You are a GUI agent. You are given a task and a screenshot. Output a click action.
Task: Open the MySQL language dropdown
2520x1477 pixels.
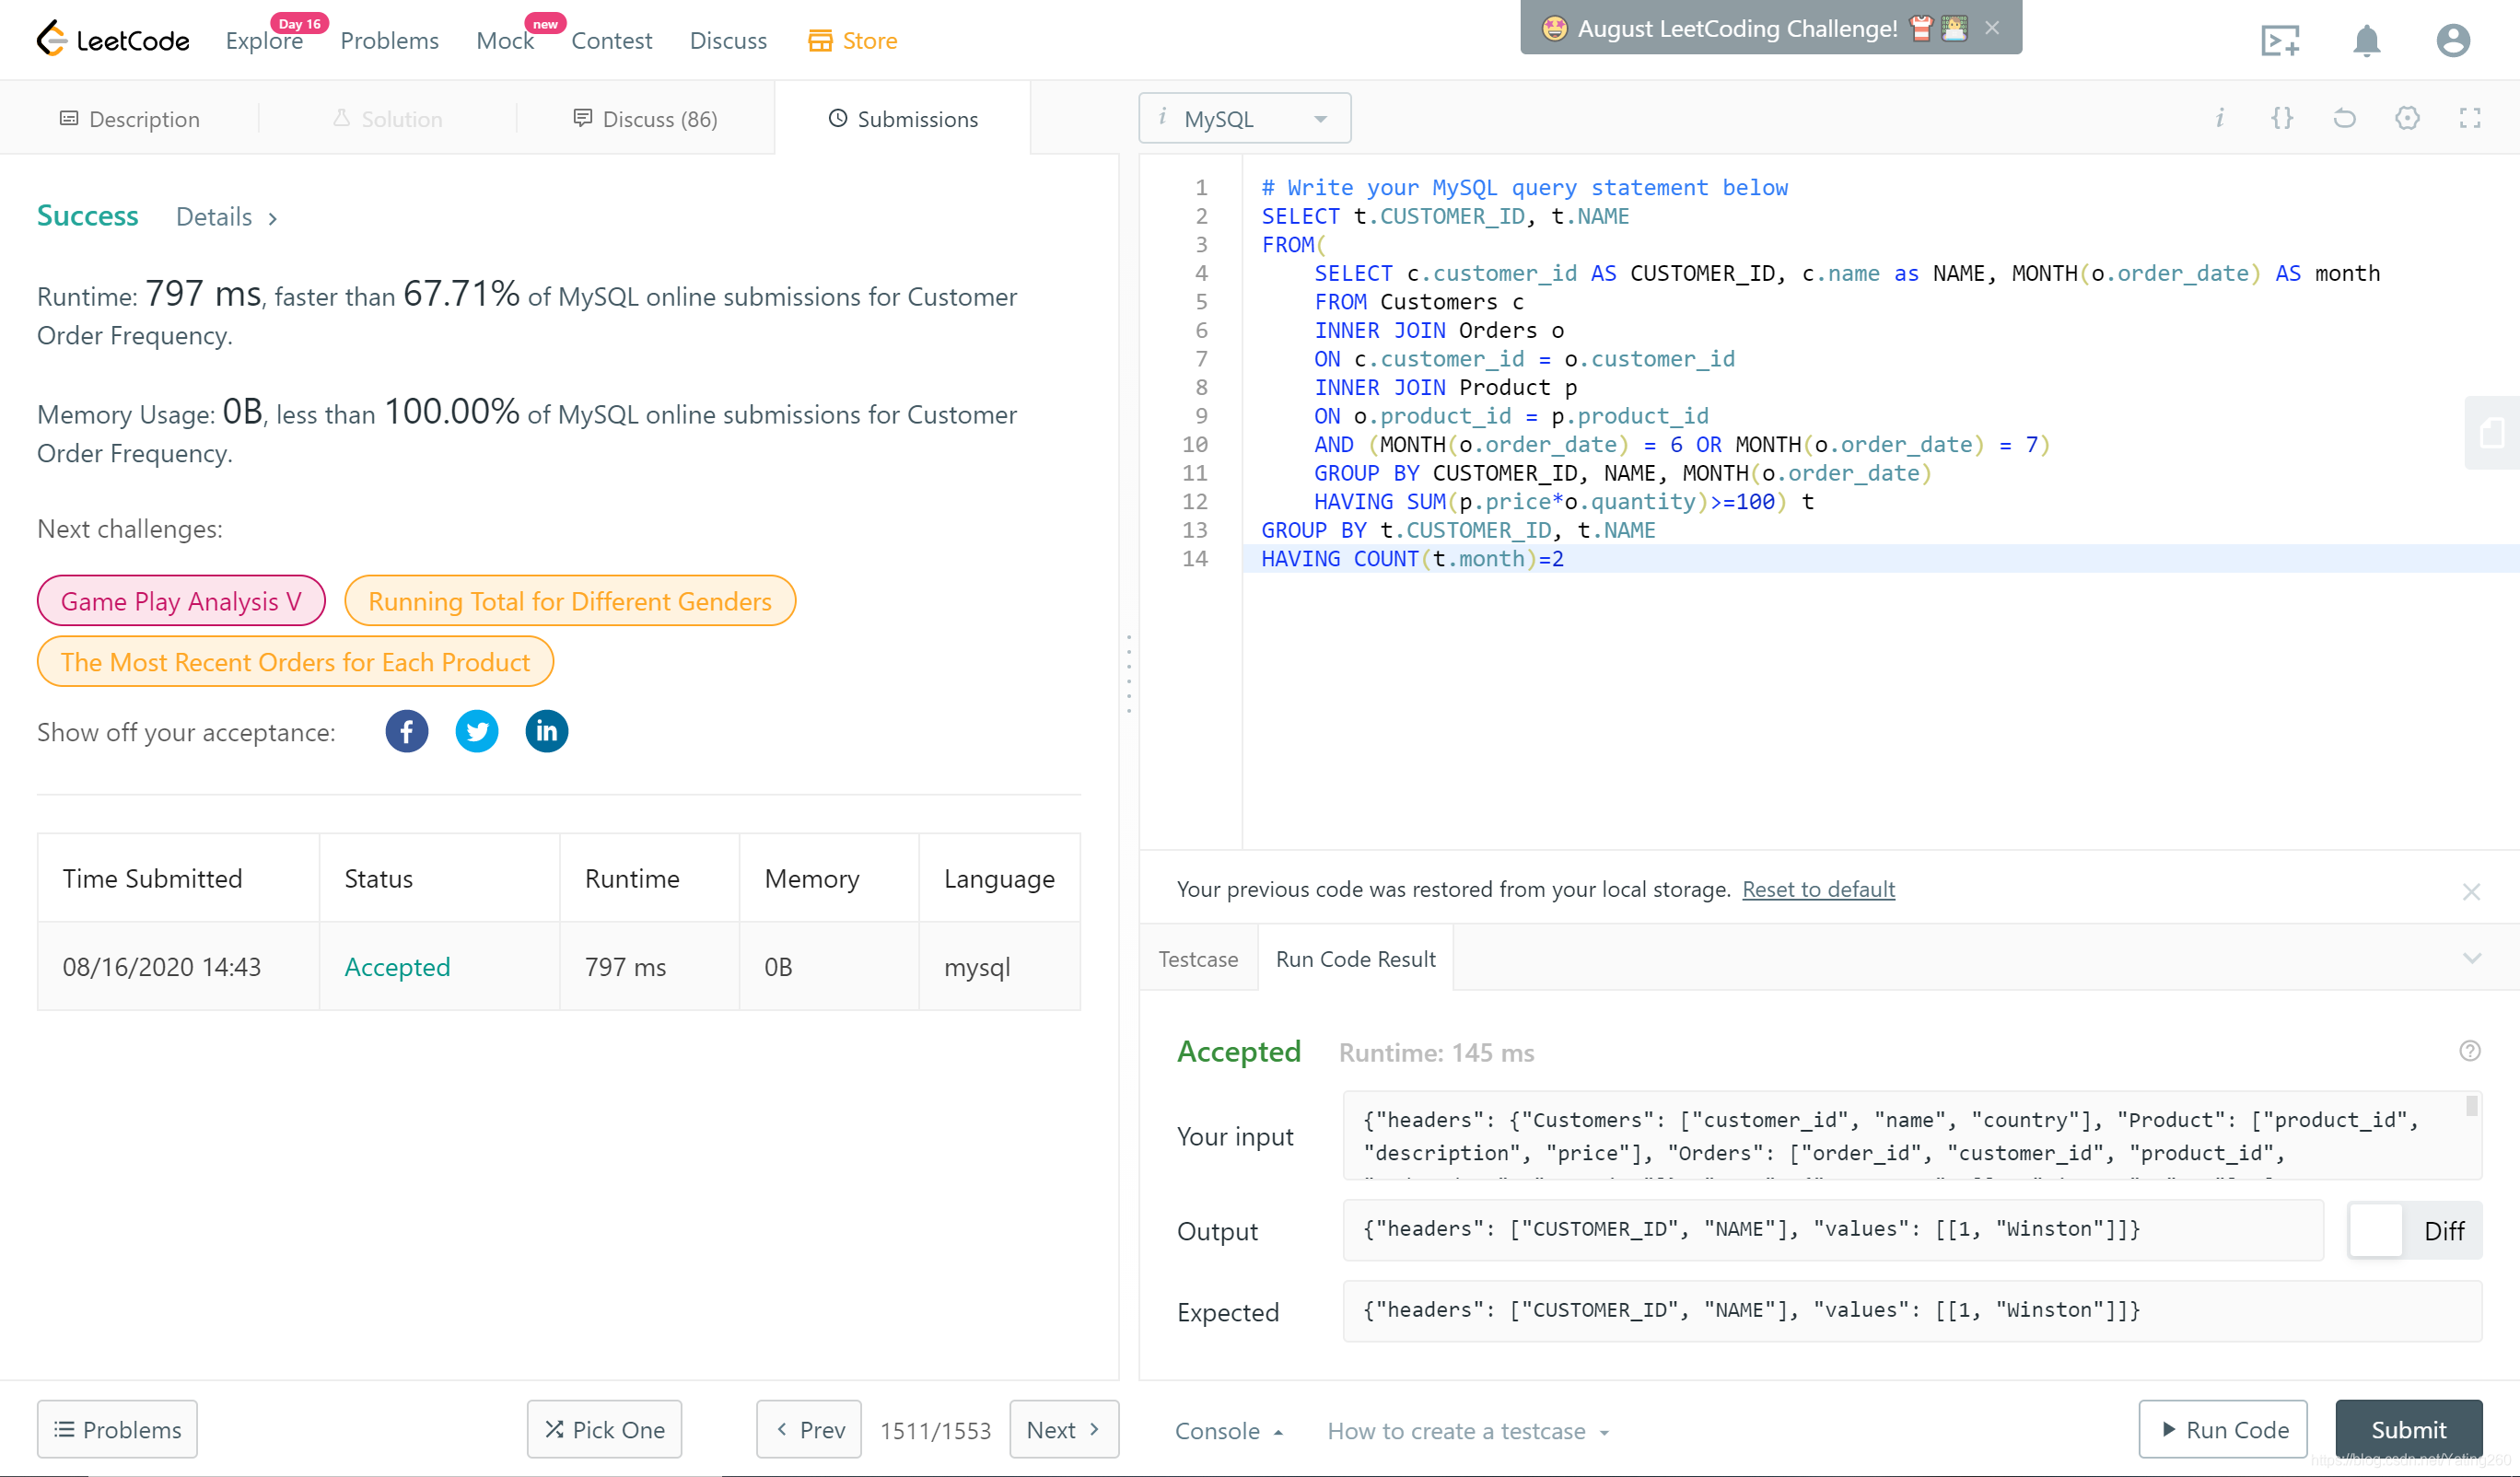click(1244, 118)
